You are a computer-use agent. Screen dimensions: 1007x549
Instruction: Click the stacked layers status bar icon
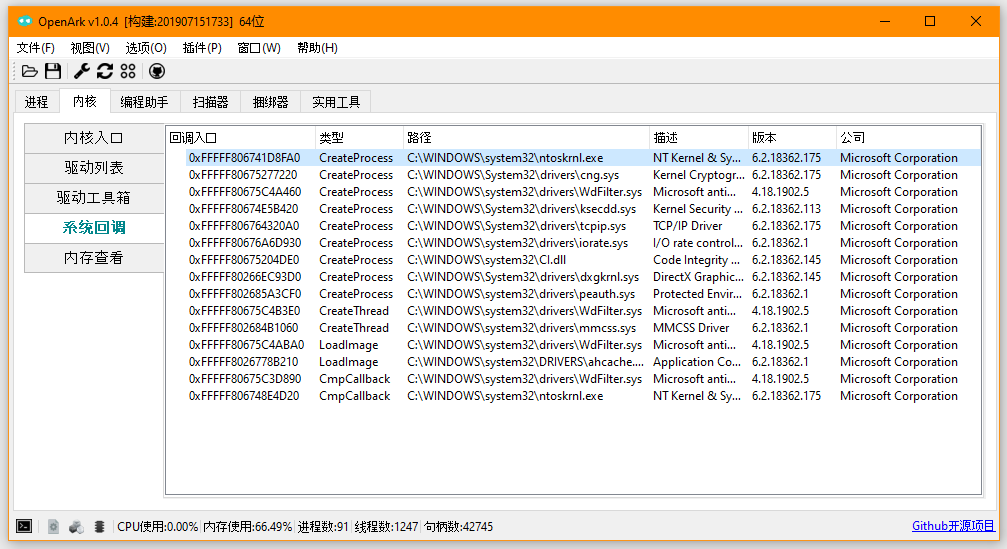(99, 526)
